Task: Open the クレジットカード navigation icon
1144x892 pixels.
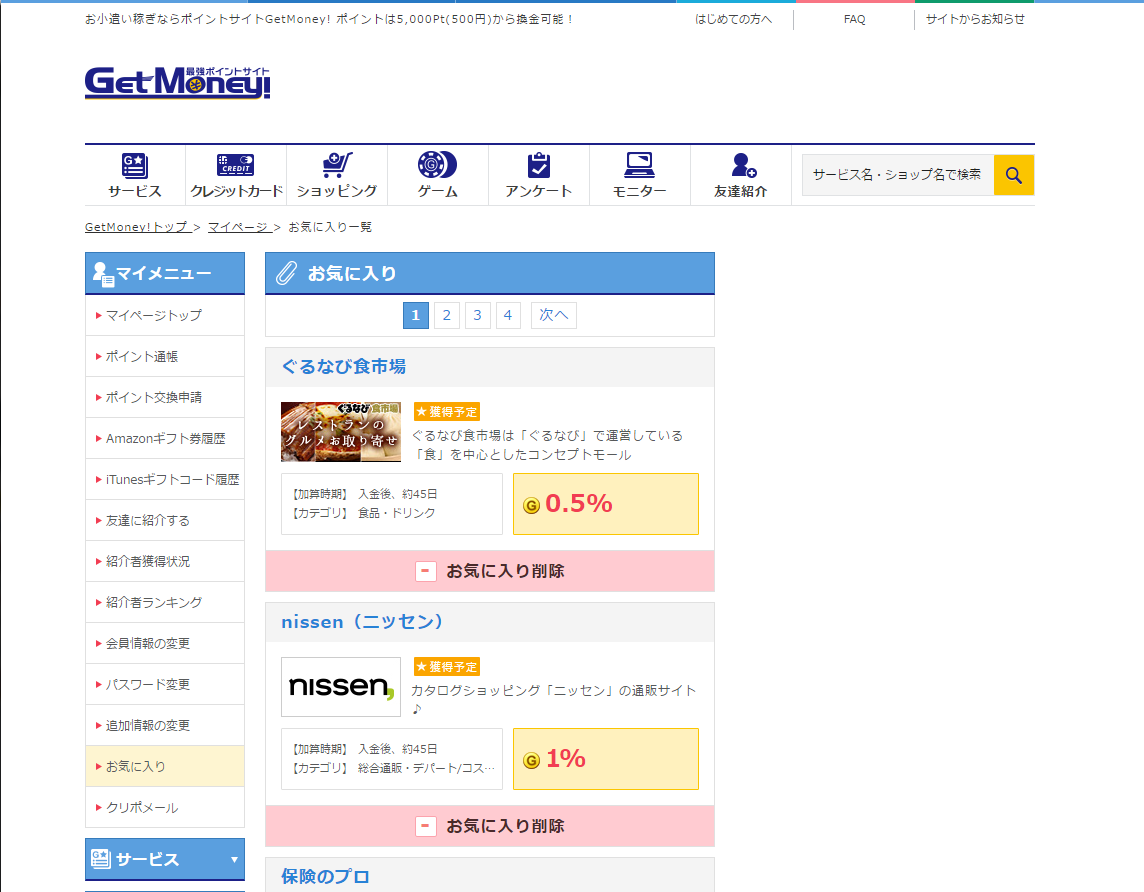Action: click(x=236, y=165)
